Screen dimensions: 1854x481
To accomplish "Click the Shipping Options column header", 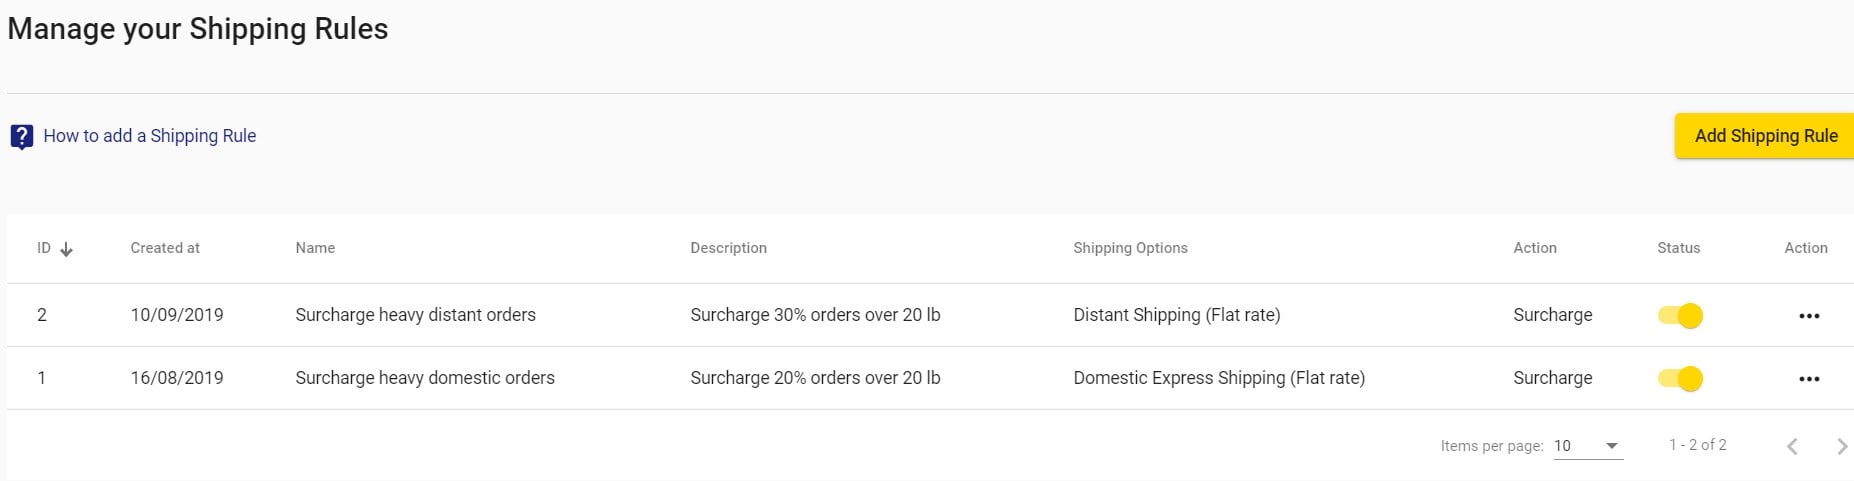I will pyautogui.click(x=1130, y=248).
